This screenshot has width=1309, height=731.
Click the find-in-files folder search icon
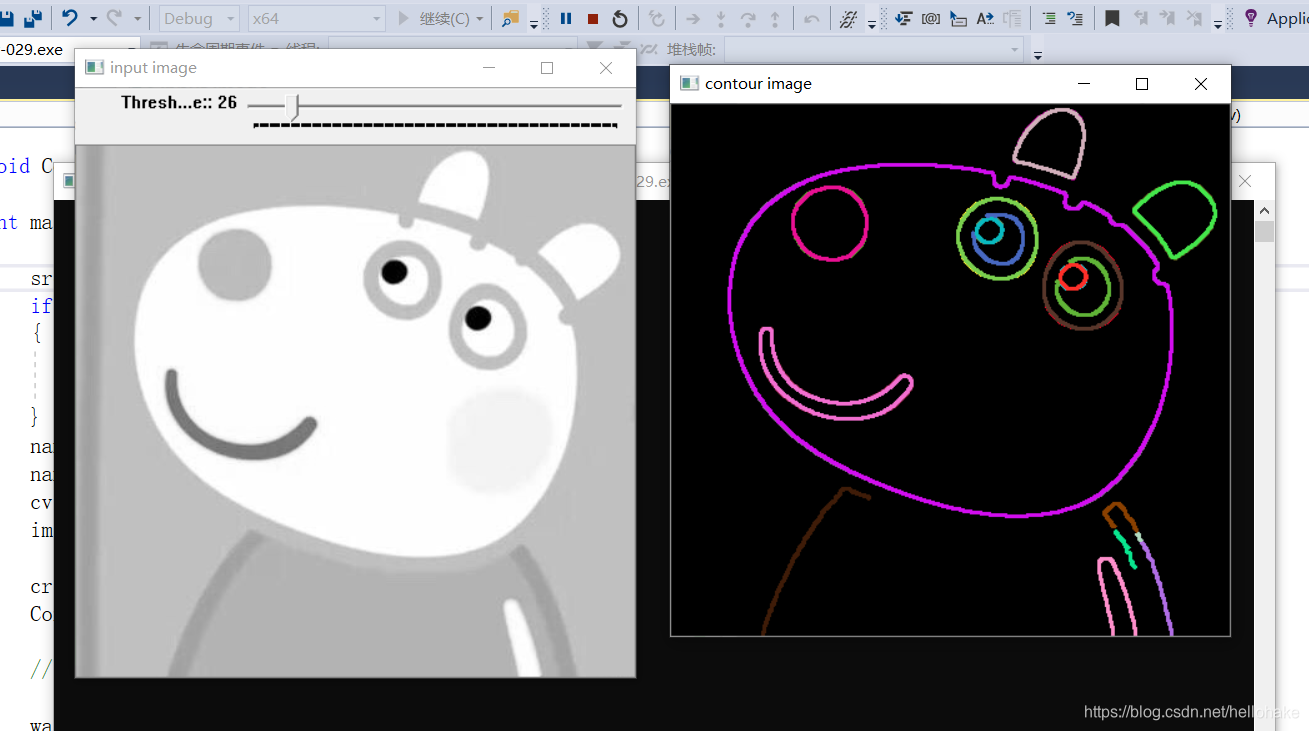[x=511, y=18]
